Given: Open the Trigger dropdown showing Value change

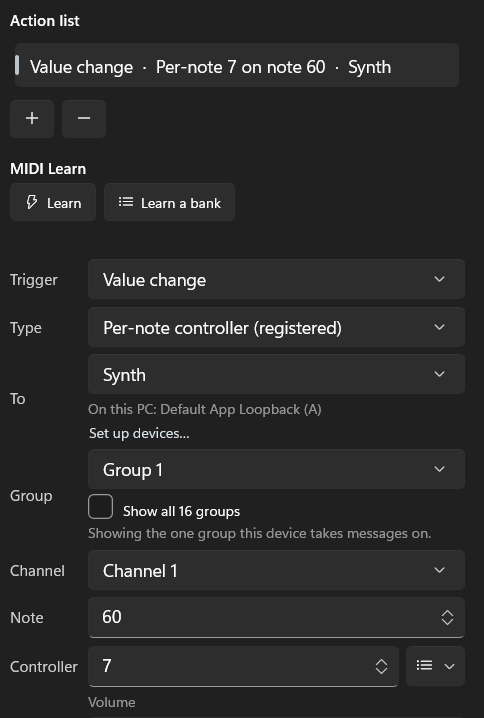Looking at the screenshot, I should coord(276,279).
